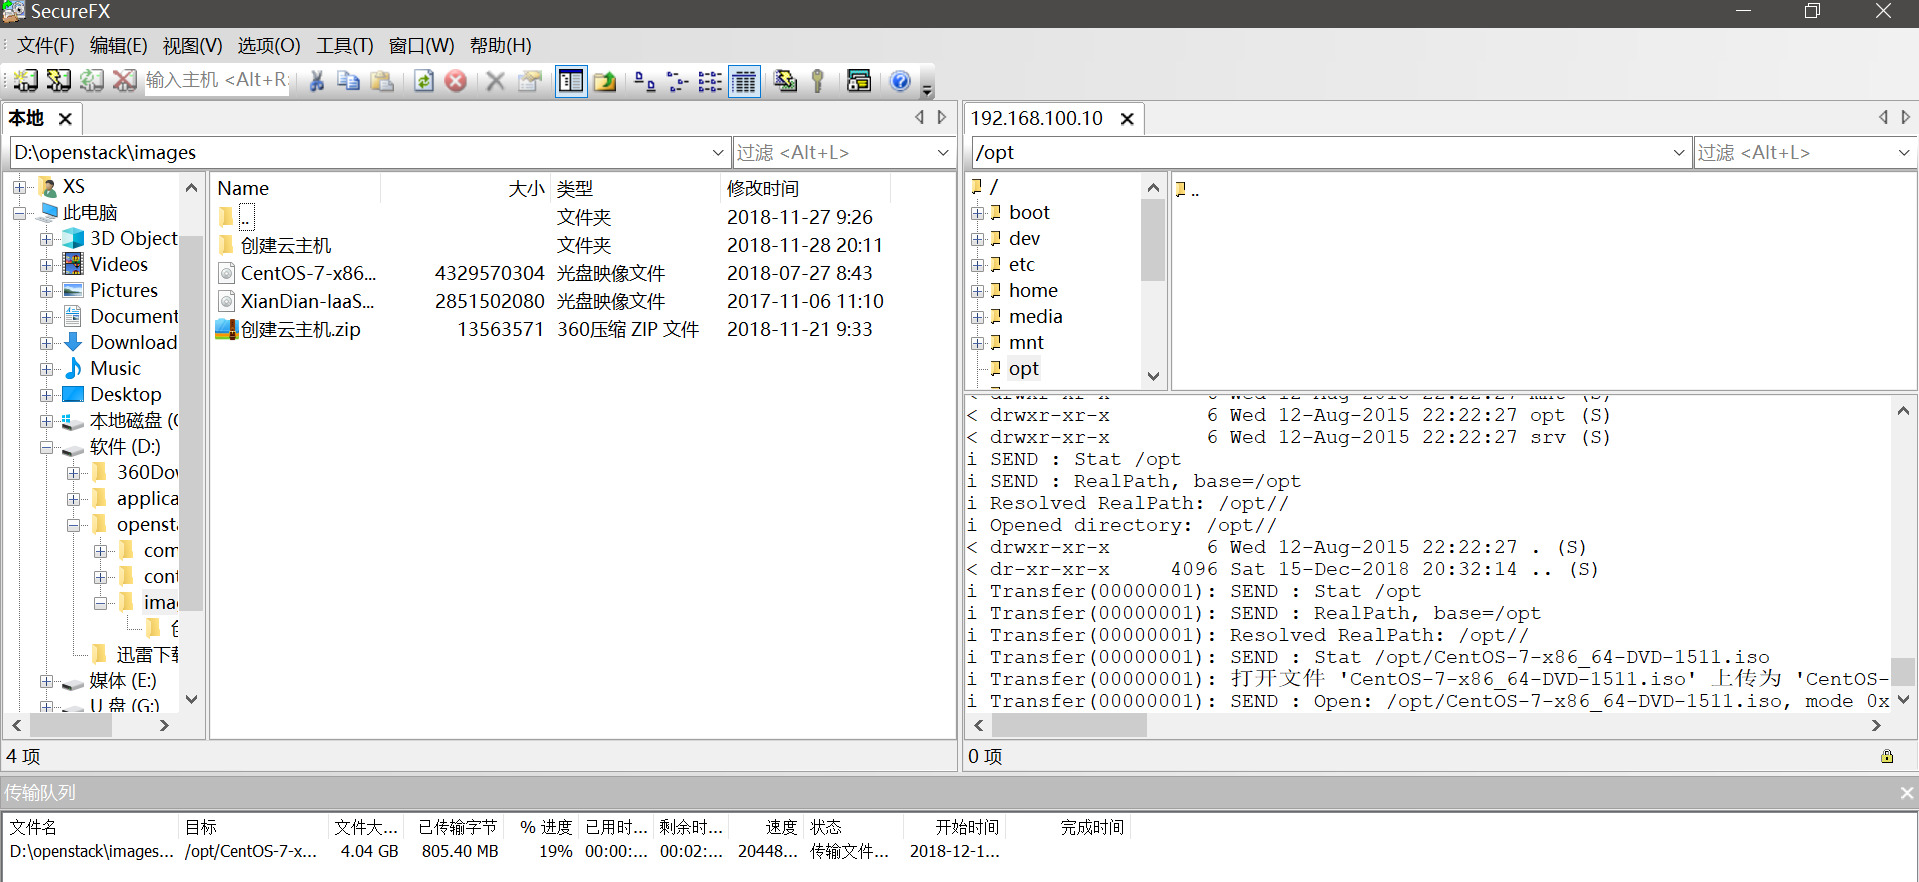
Task: Select the Download folder in tree
Action: click(x=133, y=342)
